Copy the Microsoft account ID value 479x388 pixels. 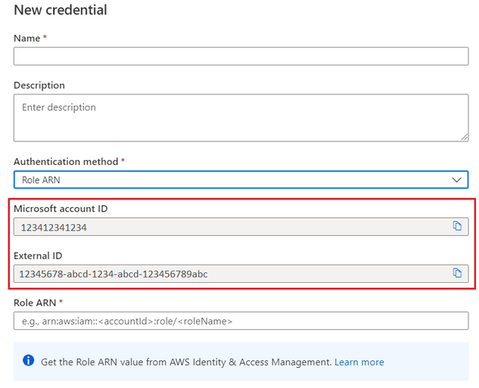point(457,226)
